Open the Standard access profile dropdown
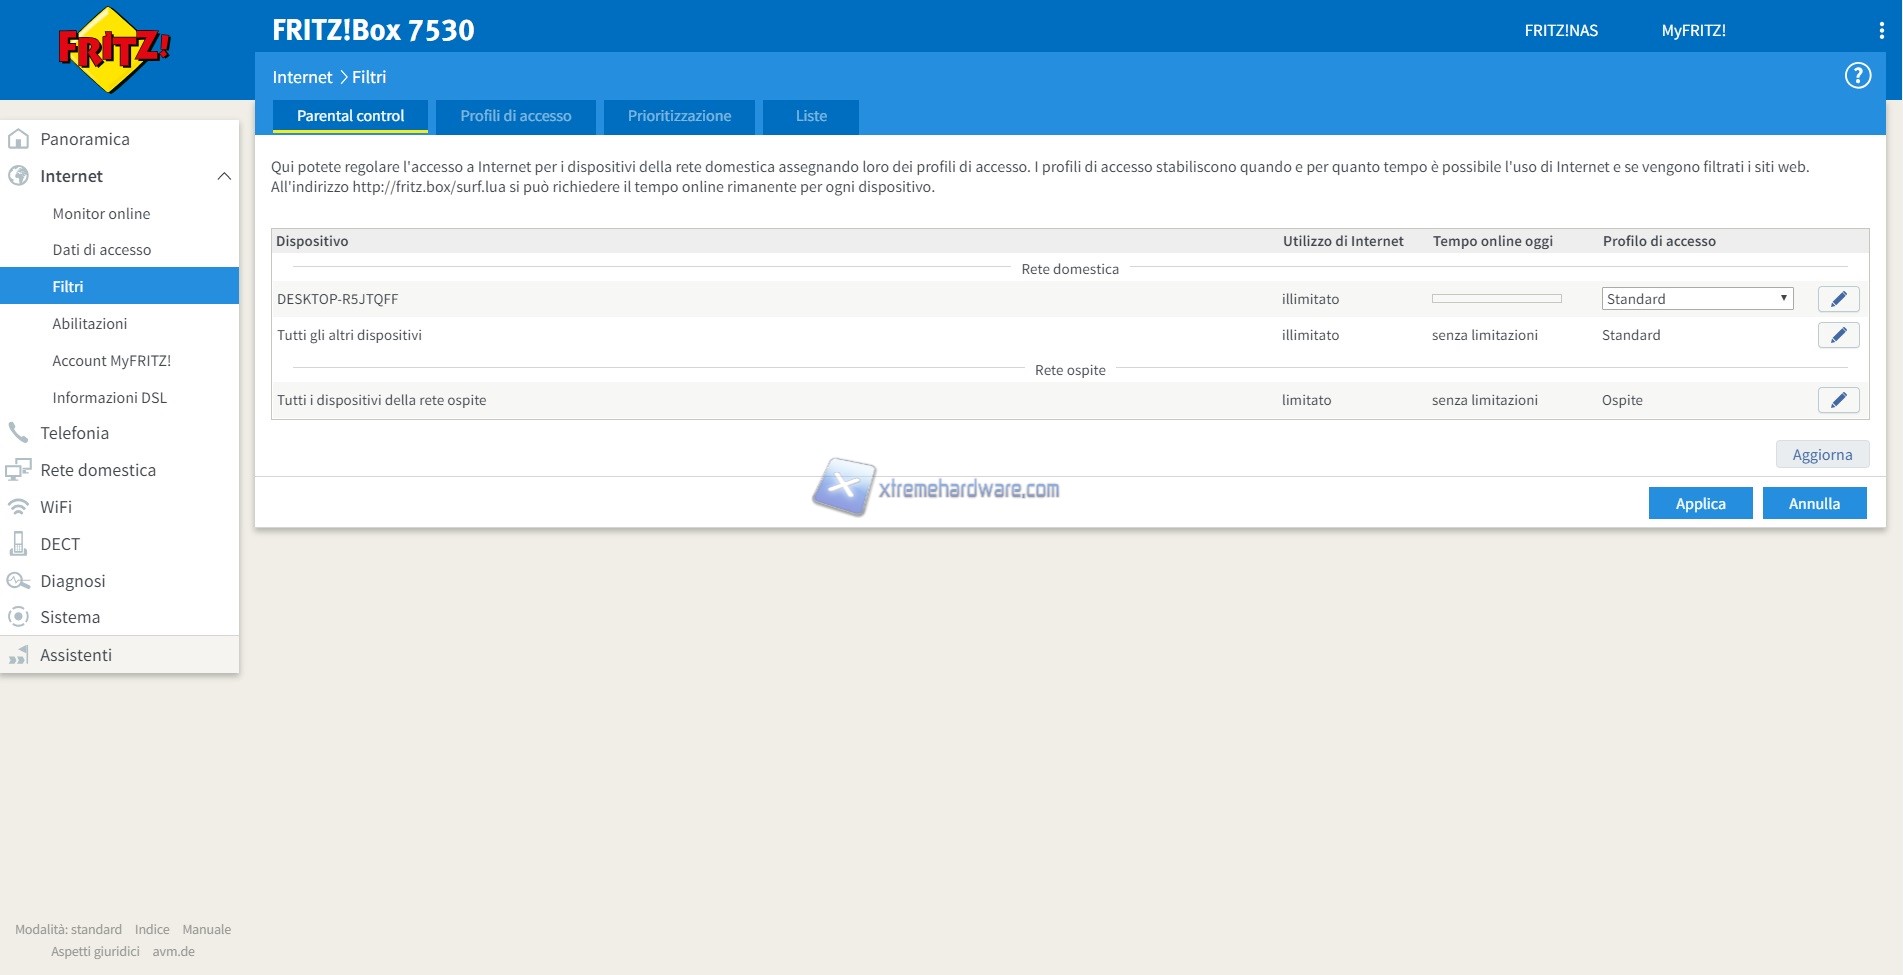Viewport: 1903px width, 975px height. [1696, 299]
